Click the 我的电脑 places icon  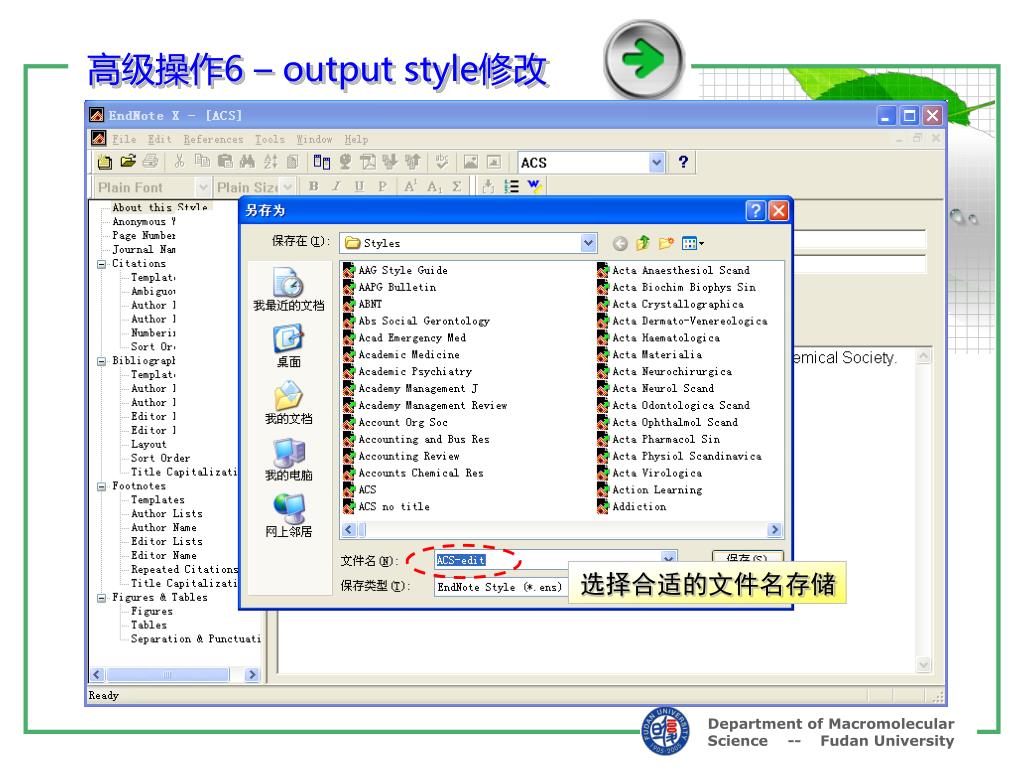[288, 460]
